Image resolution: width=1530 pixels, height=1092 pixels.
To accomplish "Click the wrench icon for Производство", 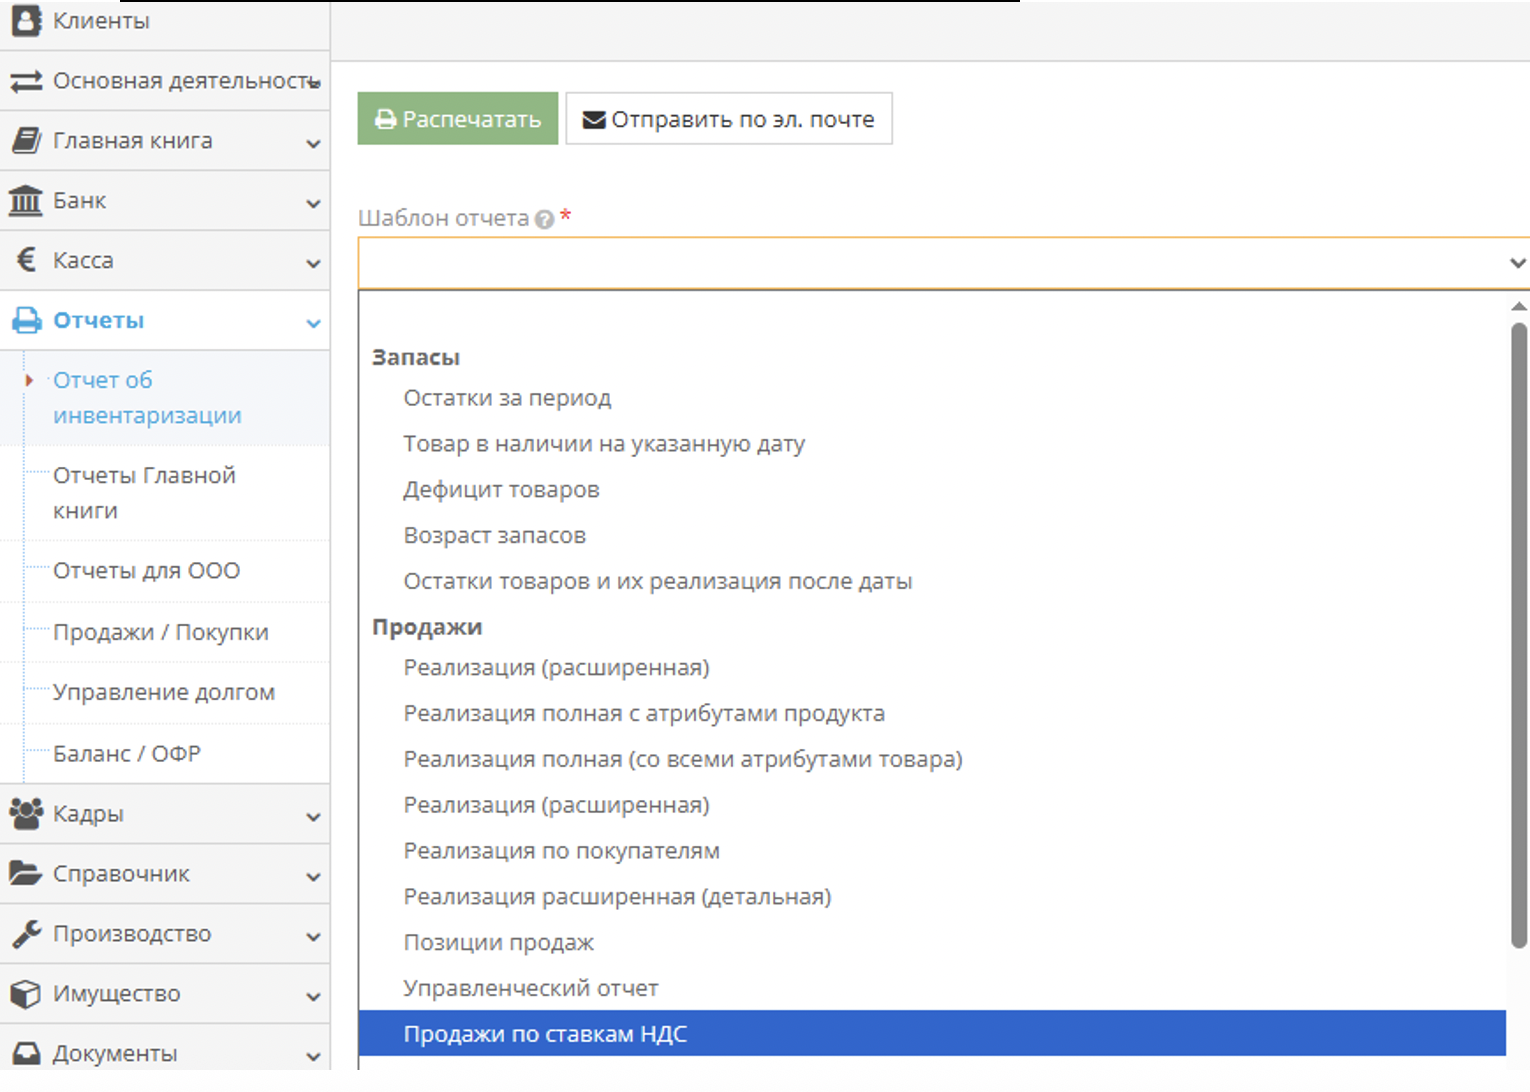I will pos(26,934).
